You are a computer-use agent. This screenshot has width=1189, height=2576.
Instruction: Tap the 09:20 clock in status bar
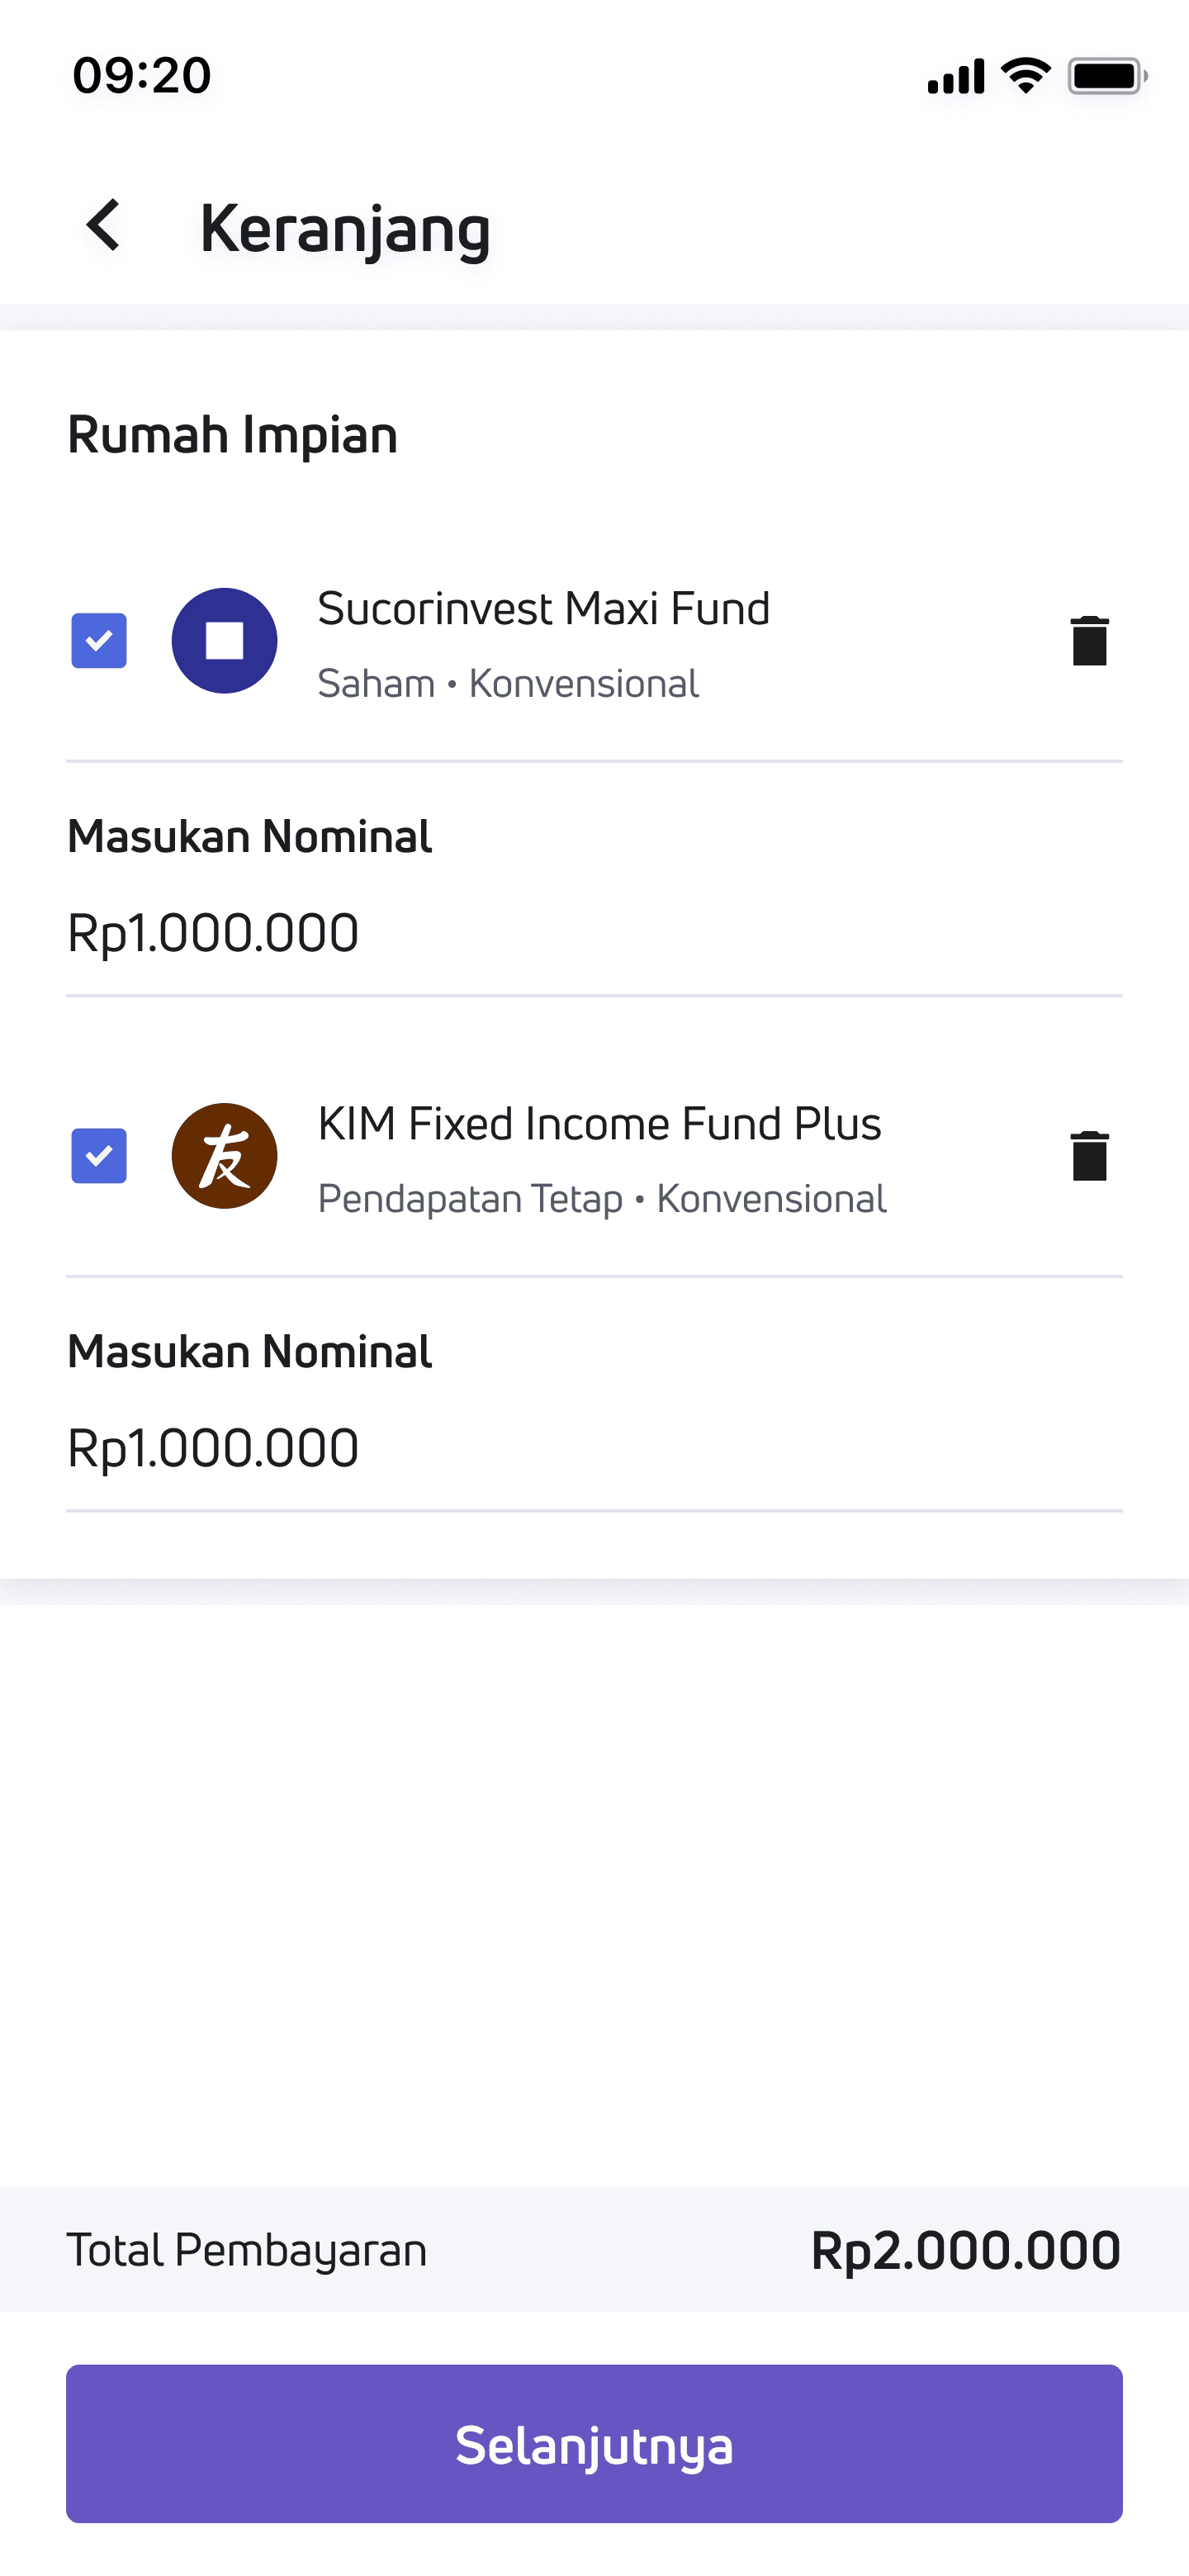tap(142, 76)
